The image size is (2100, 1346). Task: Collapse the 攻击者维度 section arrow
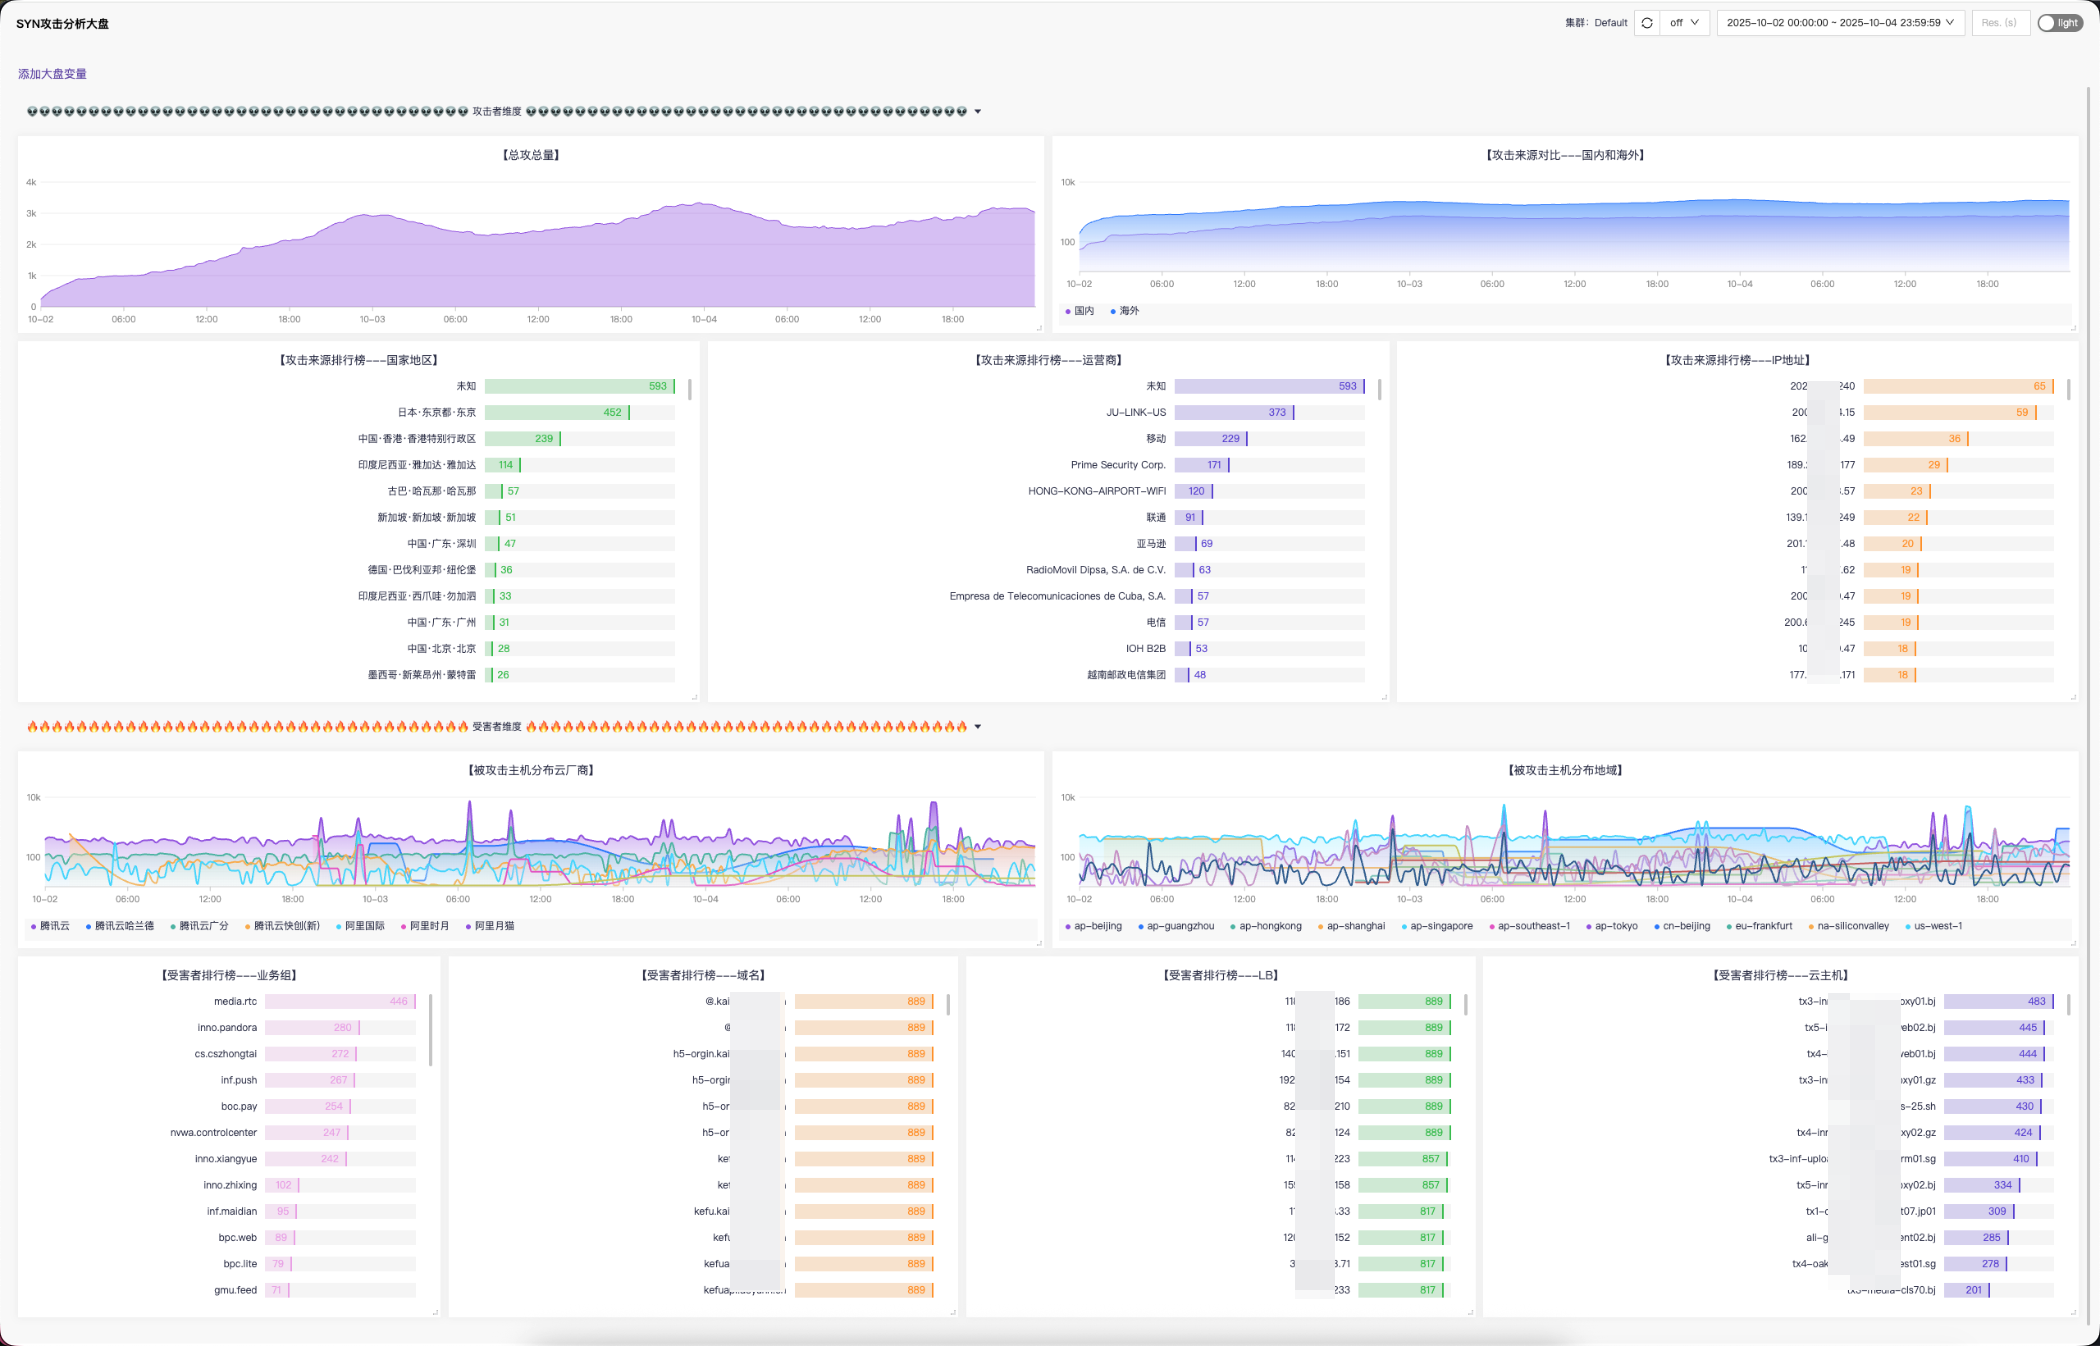[977, 112]
